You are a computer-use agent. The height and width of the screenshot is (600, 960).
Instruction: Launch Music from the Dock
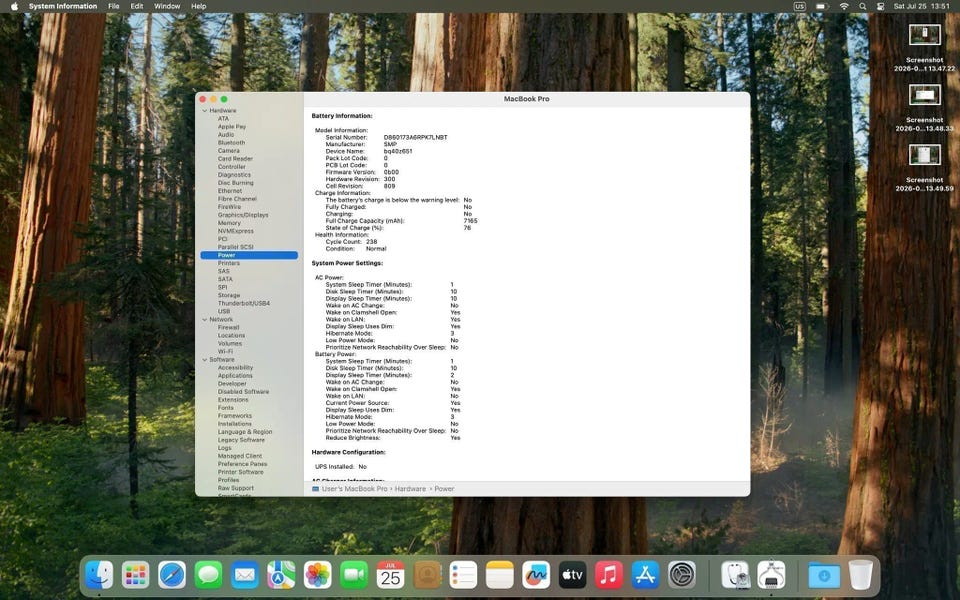click(609, 576)
